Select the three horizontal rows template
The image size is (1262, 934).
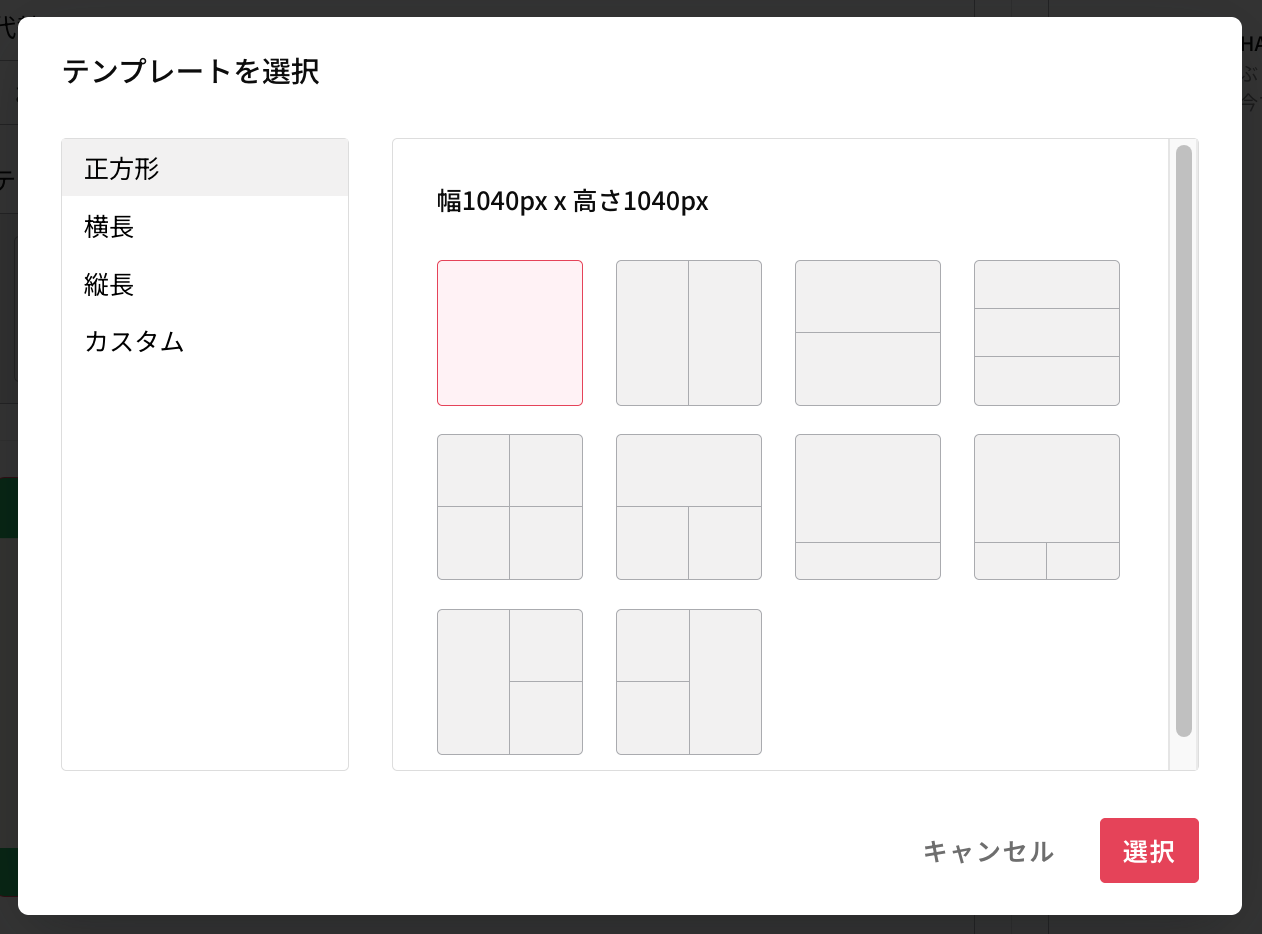[x=1047, y=333]
